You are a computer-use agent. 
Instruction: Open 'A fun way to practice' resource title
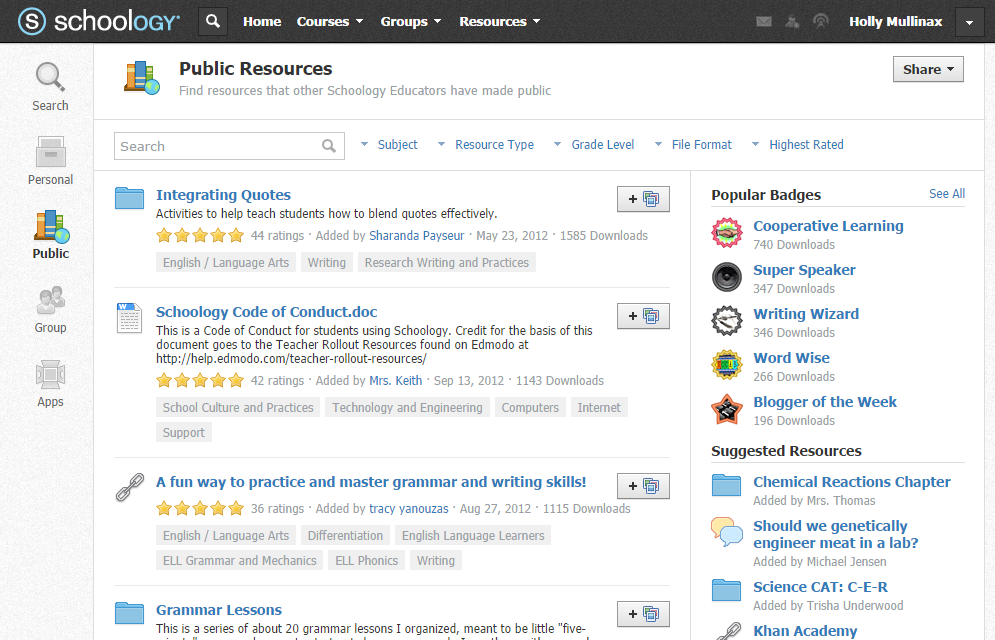(371, 482)
